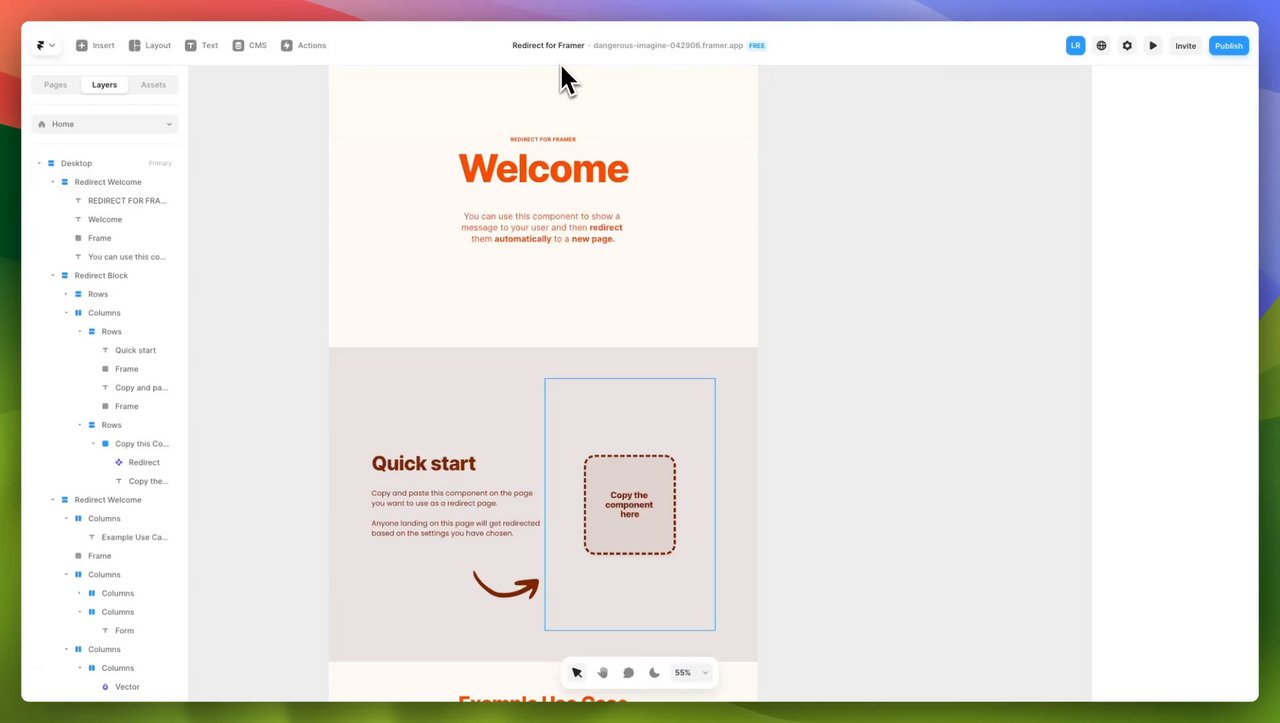
Task: Click the Quick start heading on canvas
Action: 424,463
